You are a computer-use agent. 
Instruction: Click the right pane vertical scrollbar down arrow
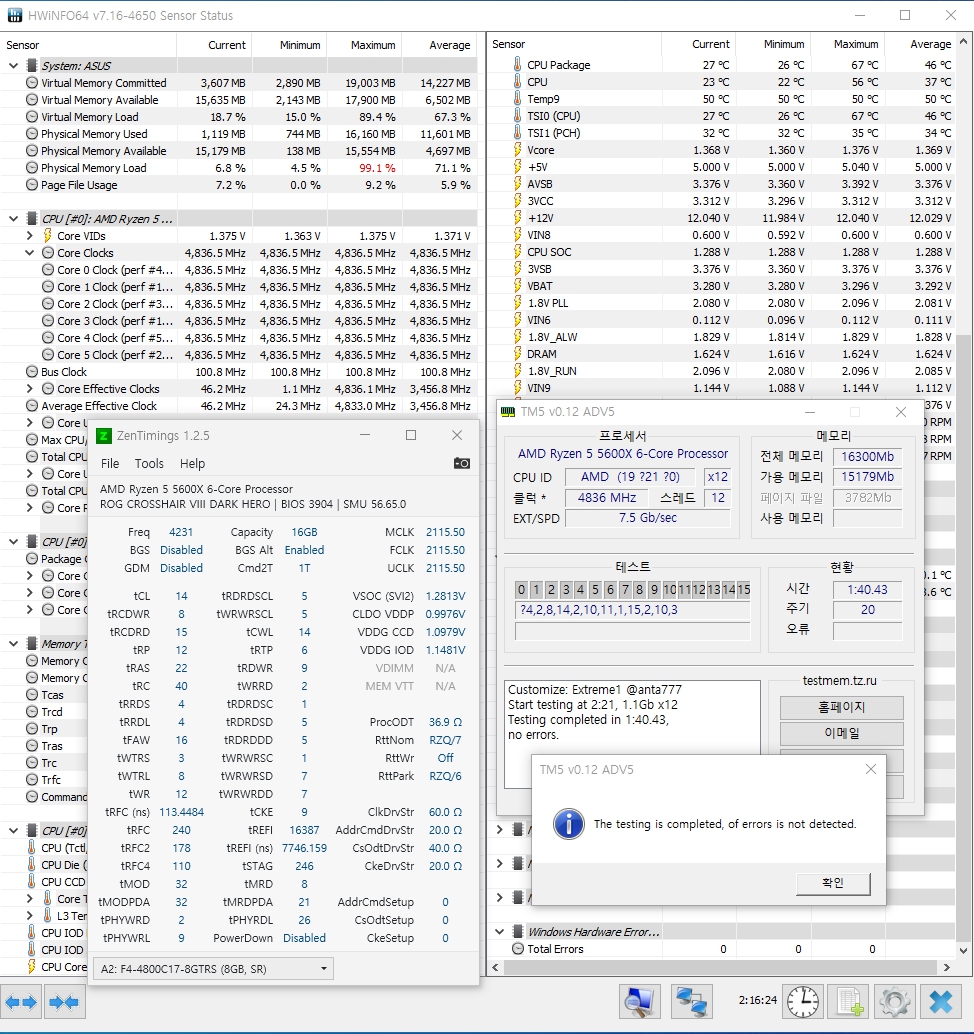tap(963, 950)
